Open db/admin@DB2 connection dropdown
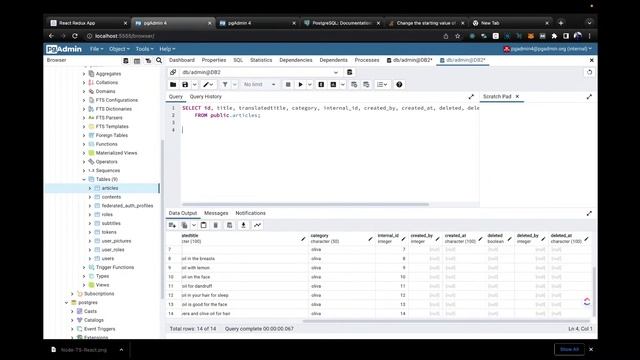 (260, 72)
